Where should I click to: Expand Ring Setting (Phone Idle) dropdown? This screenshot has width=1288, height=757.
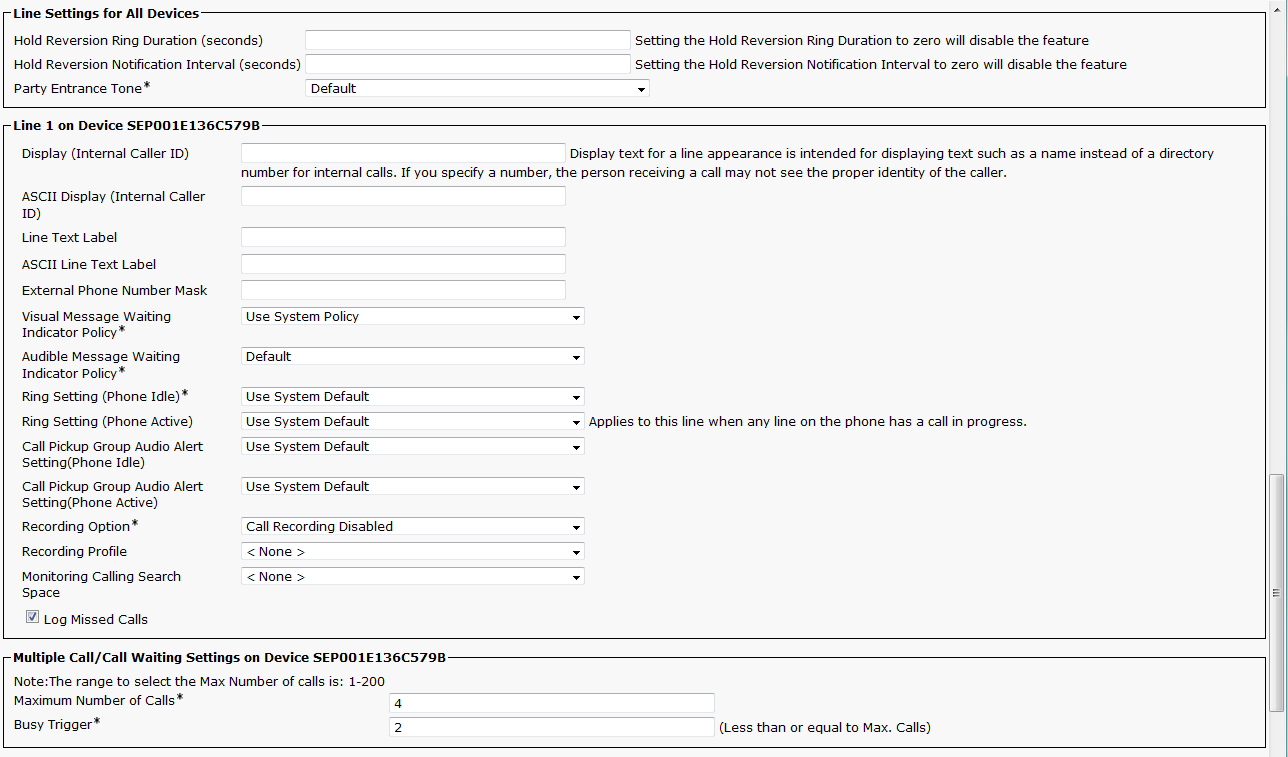point(412,397)
